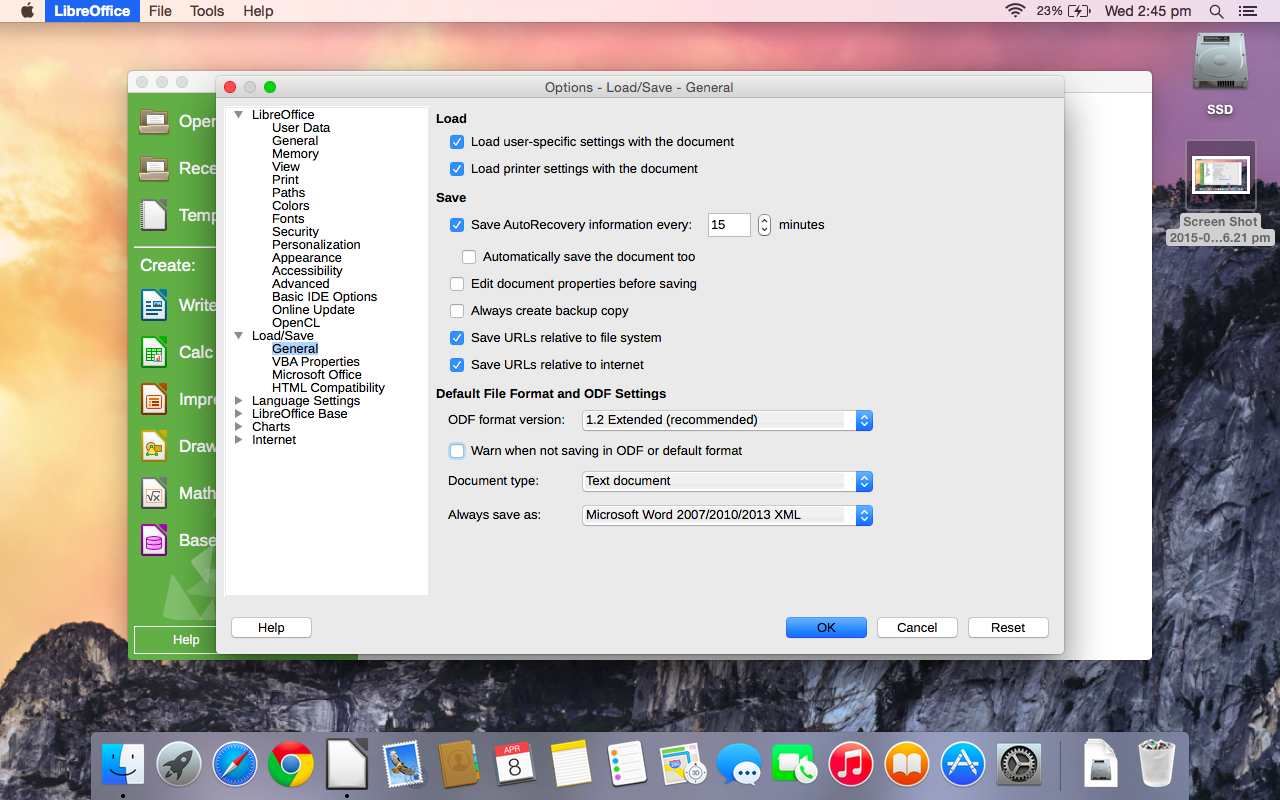This screenshot has width=1280, height=800.
Task: Open the Document type dropdown
Action: [727, 481]
